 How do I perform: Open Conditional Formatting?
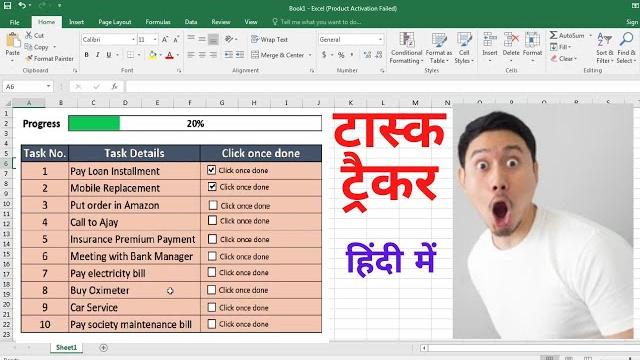(406, 48)
